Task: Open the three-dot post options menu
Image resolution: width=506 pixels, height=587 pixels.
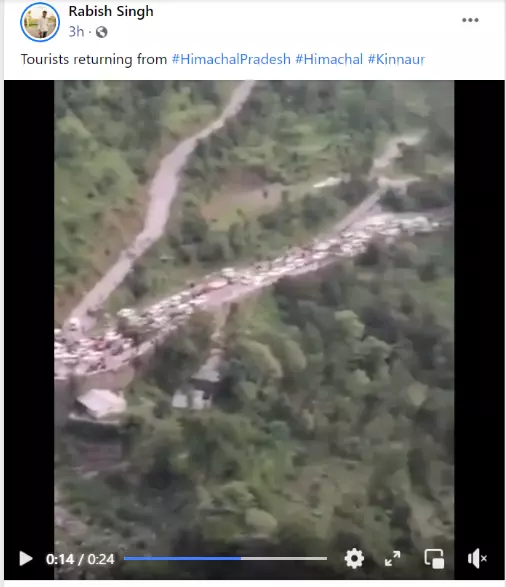Action: pyautogui.click(x=470, y=20)
